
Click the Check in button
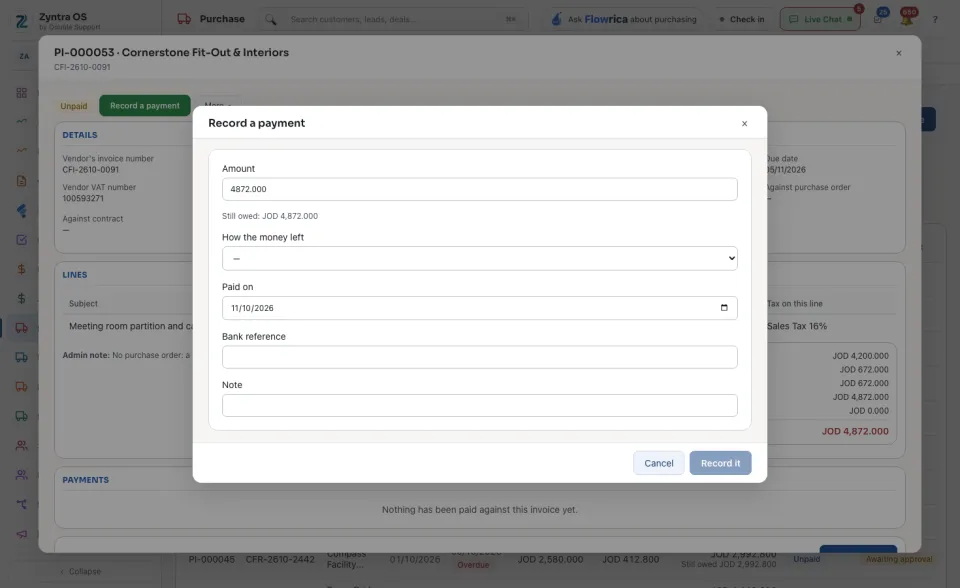(741, 20)
